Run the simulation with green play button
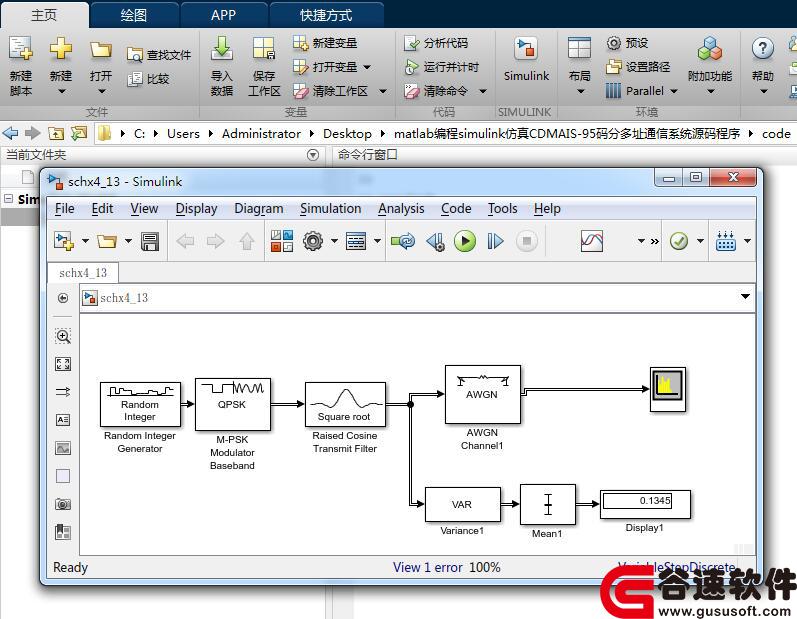797x619 pixels. point(465,241)
